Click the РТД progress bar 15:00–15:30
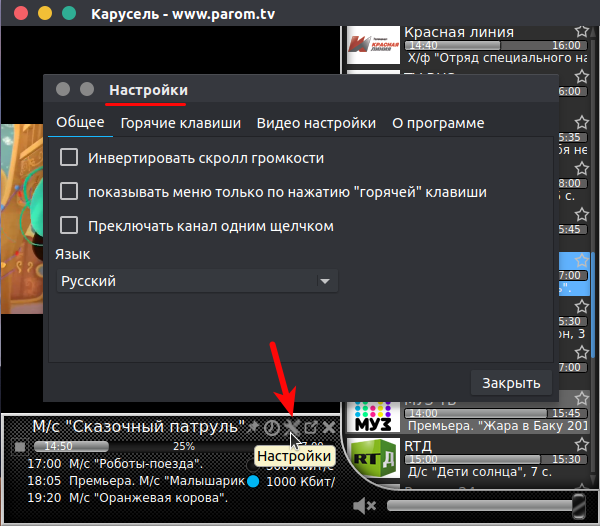The width and height of the screenshot is (600, 526). (x=496, y=459)
